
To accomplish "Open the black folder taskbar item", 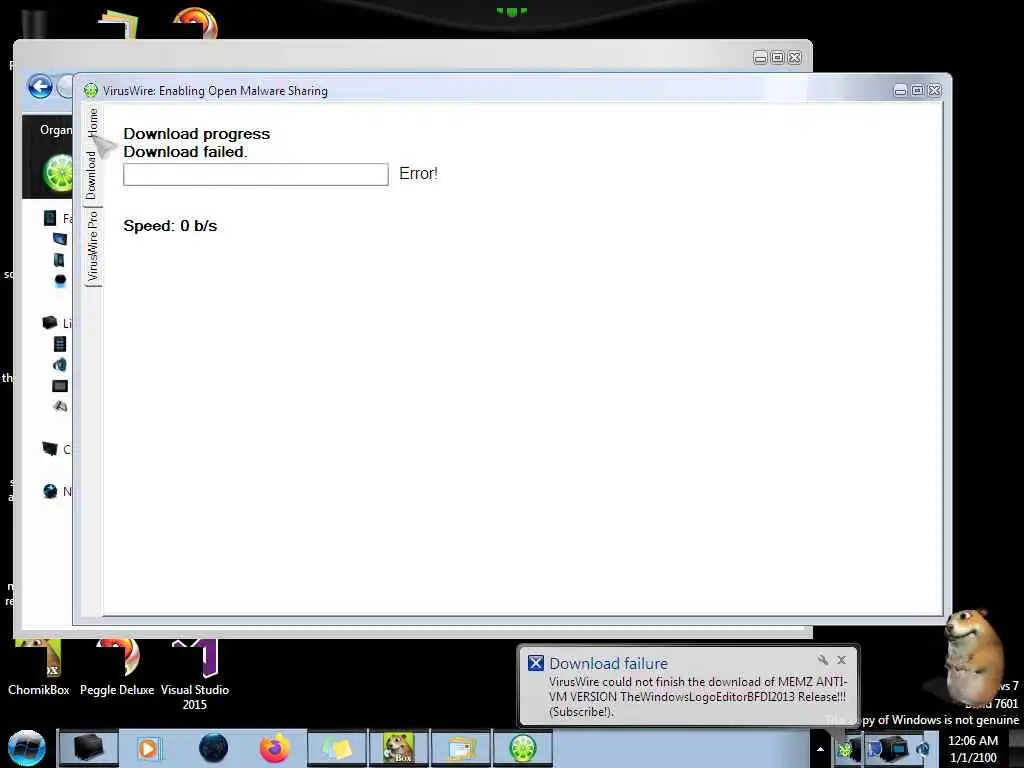I will (89, 748).
